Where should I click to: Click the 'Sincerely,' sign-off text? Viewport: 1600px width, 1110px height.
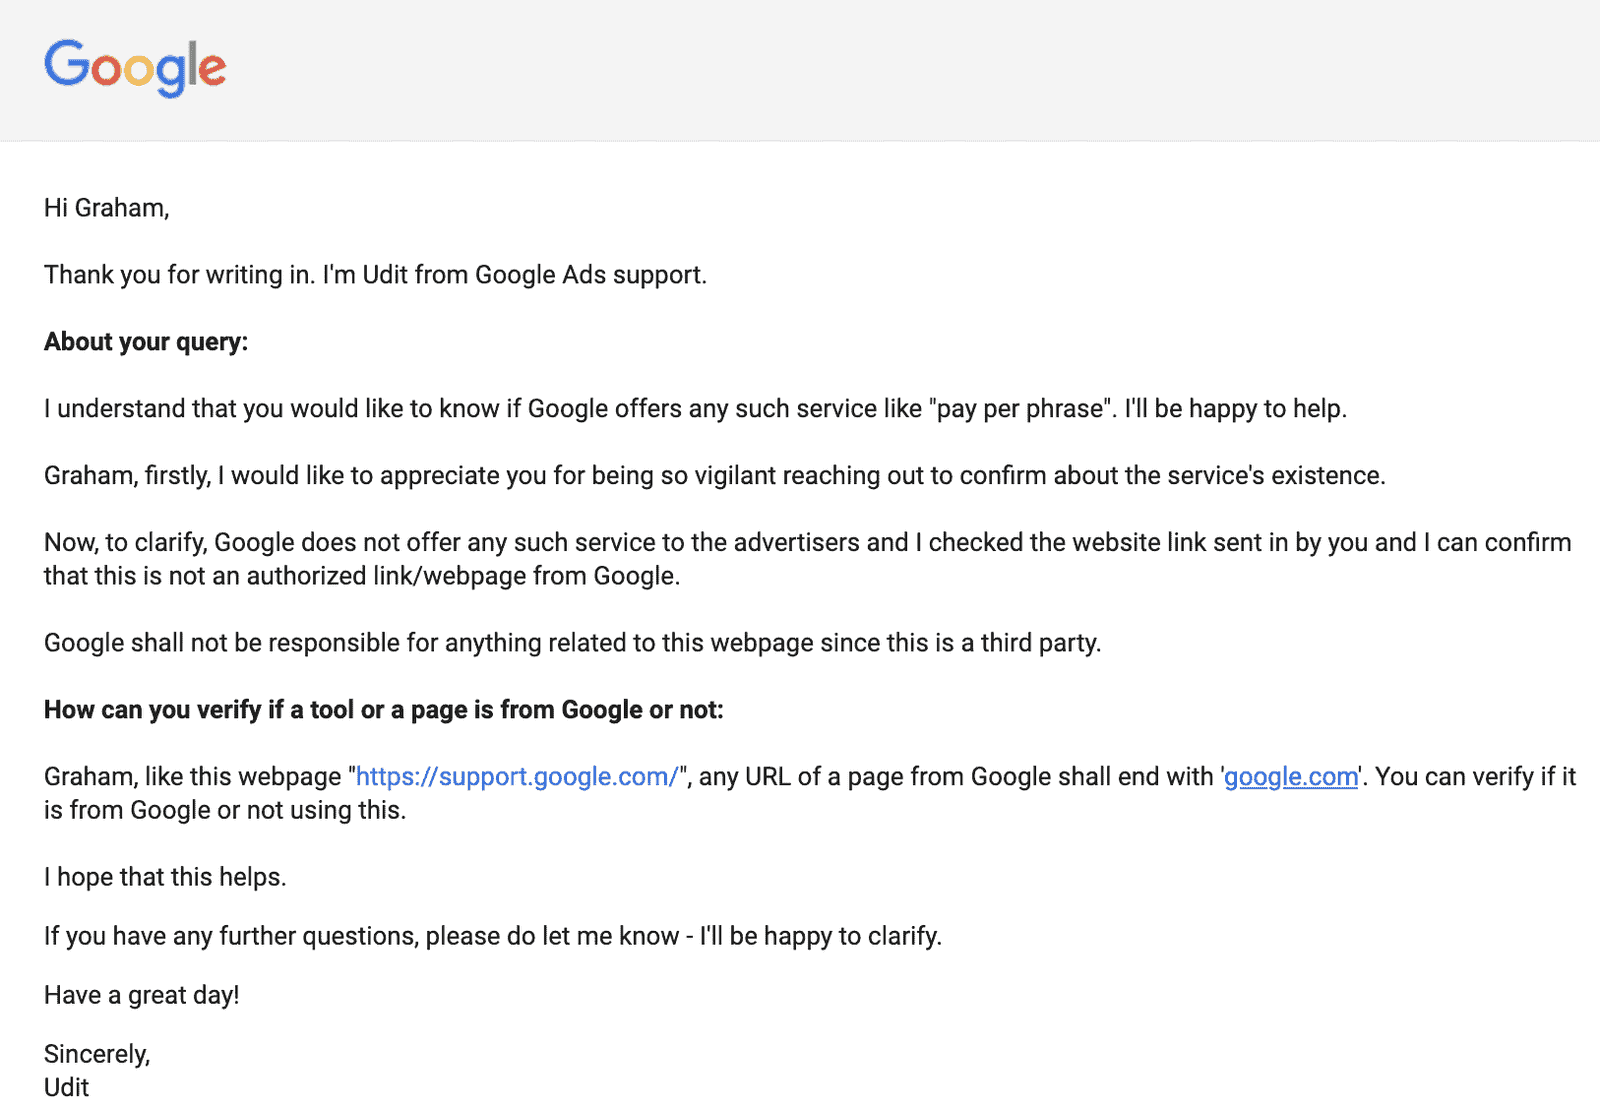point(97,1054)
